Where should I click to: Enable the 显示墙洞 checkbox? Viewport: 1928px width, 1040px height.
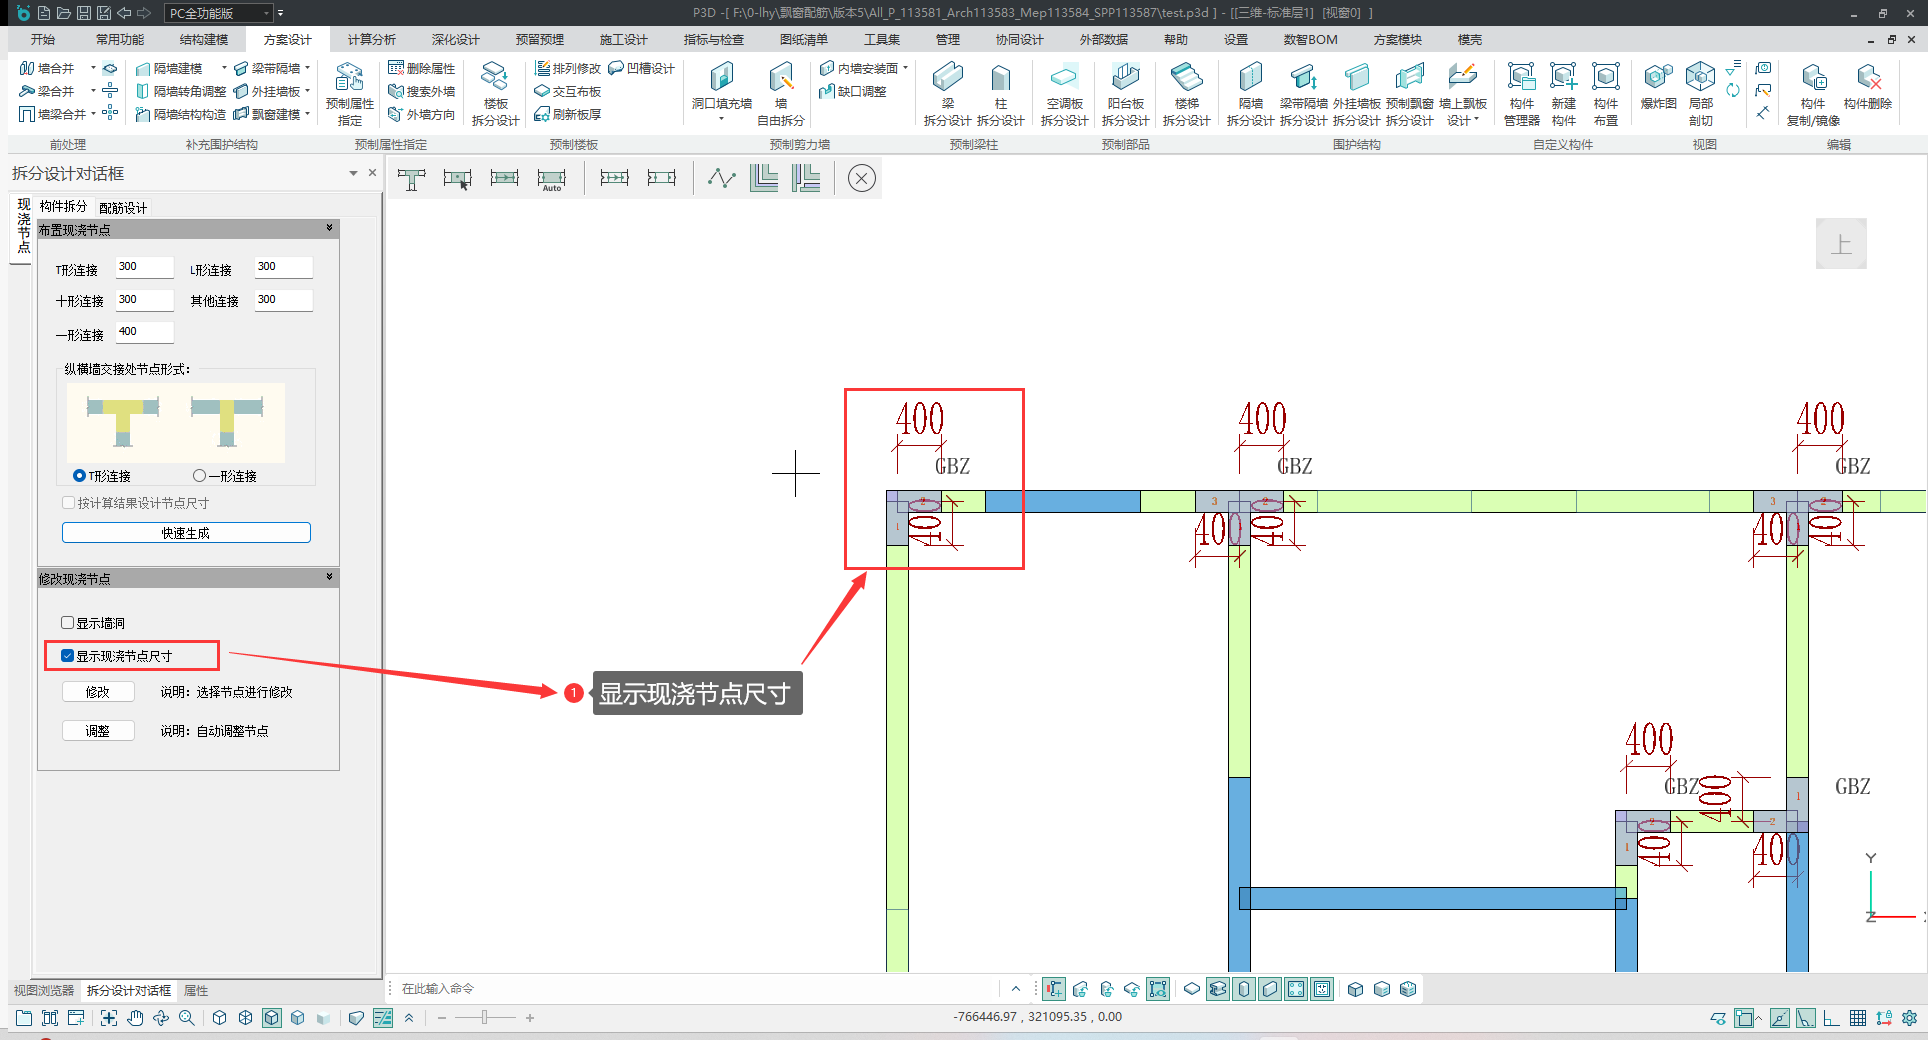[68, 623]
